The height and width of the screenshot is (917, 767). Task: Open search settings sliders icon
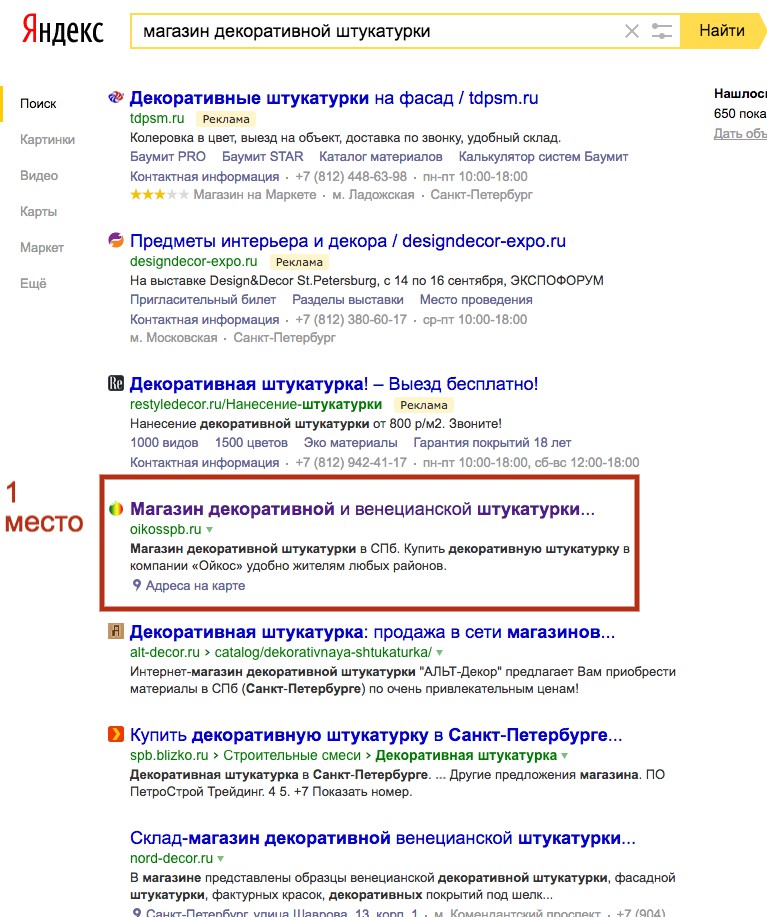coord(662,31)
